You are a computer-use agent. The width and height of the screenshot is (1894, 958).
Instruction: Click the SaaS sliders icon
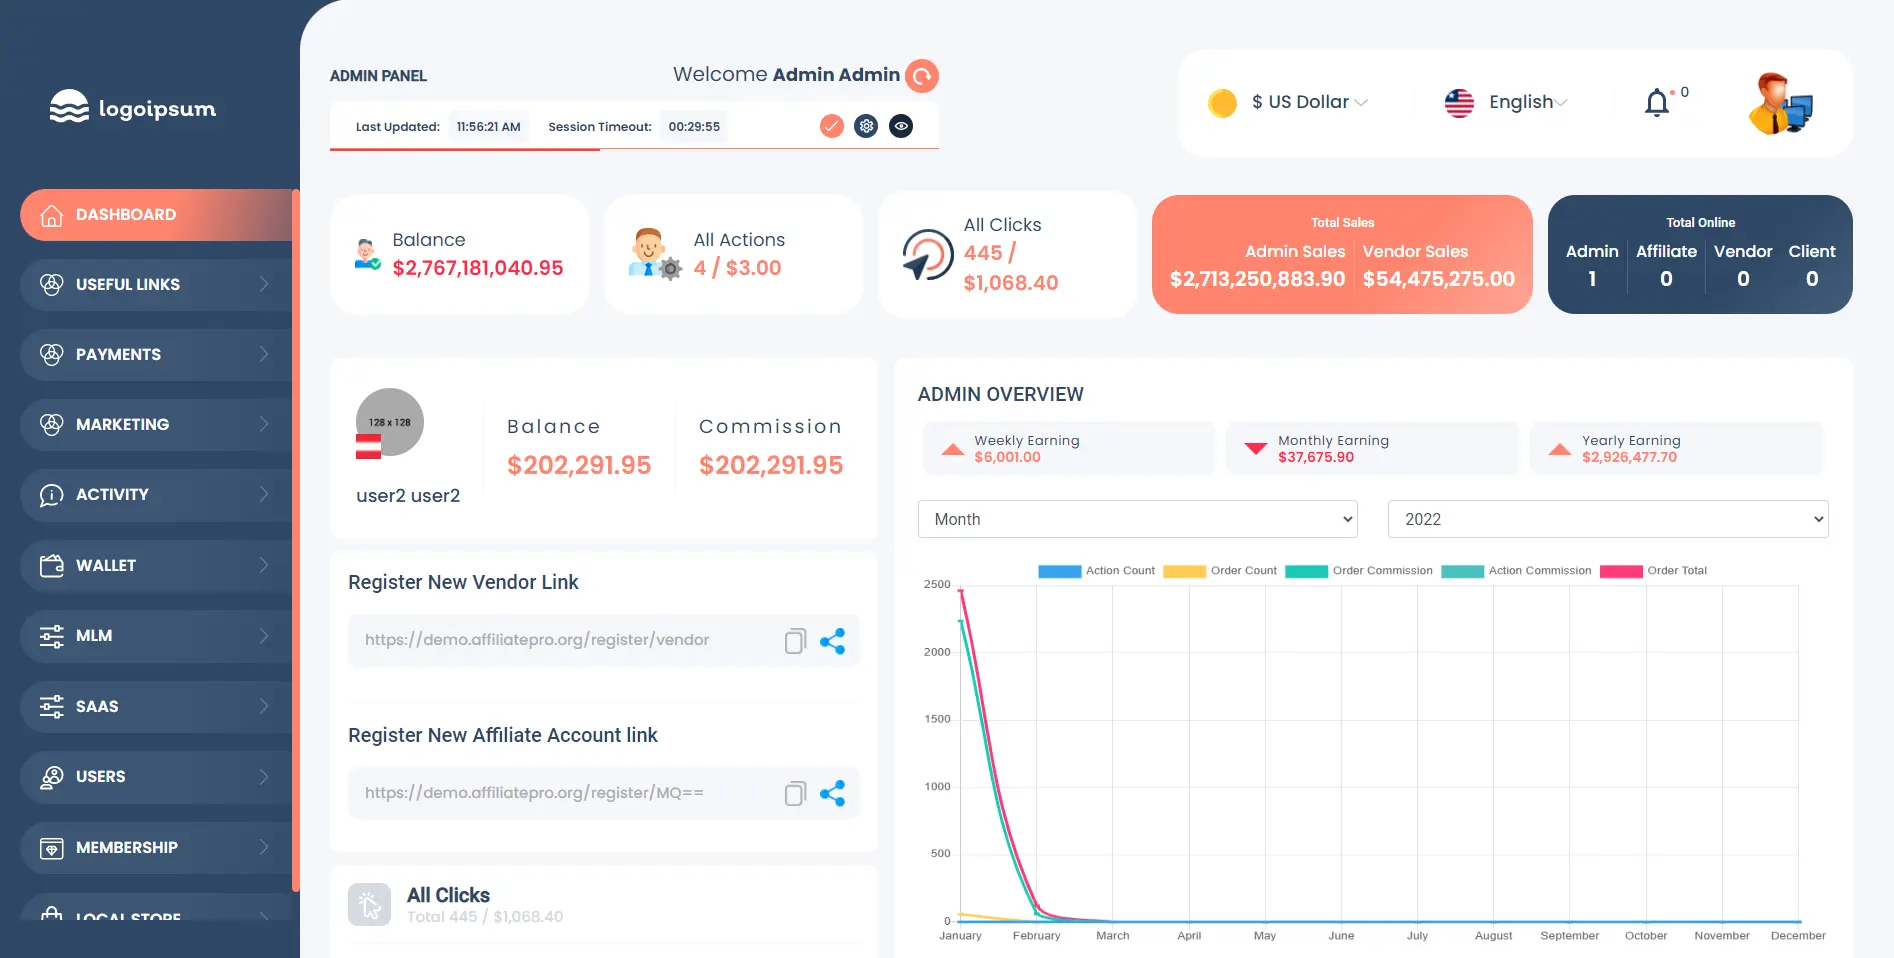(52, 706)
